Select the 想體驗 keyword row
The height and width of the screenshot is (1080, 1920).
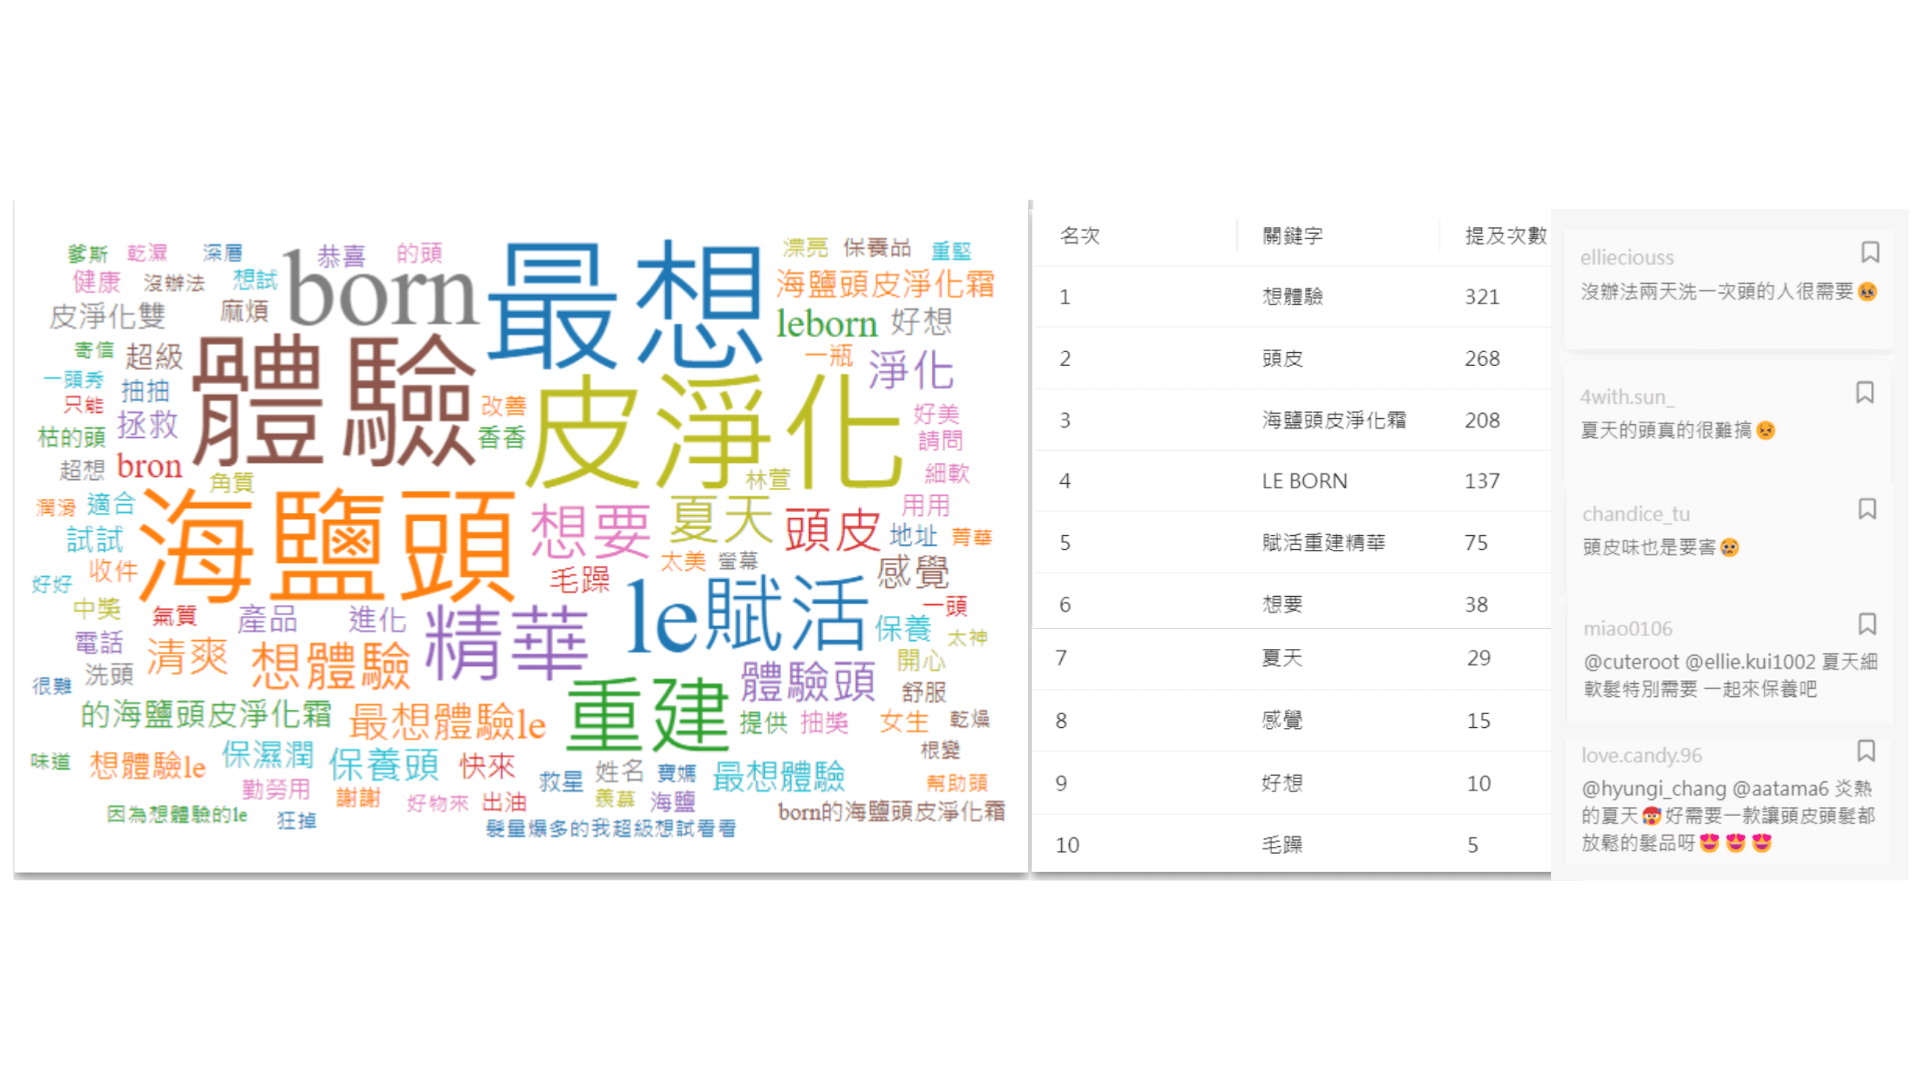(x=1291, y=297)
